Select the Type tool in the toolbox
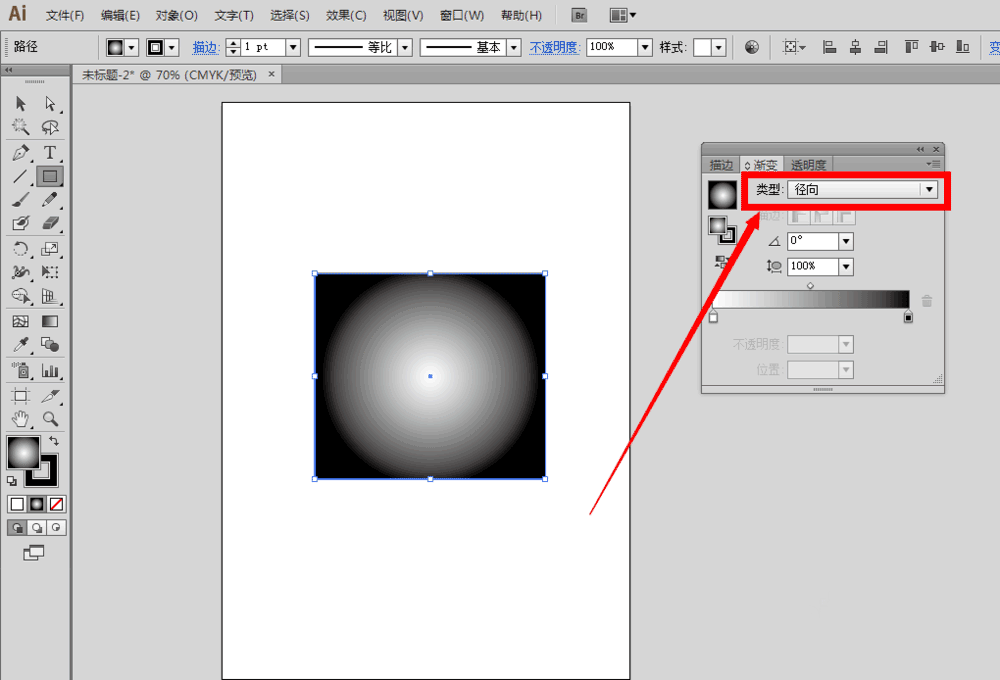This screenshot has width=1000, height=680. [x=49, y=152]
